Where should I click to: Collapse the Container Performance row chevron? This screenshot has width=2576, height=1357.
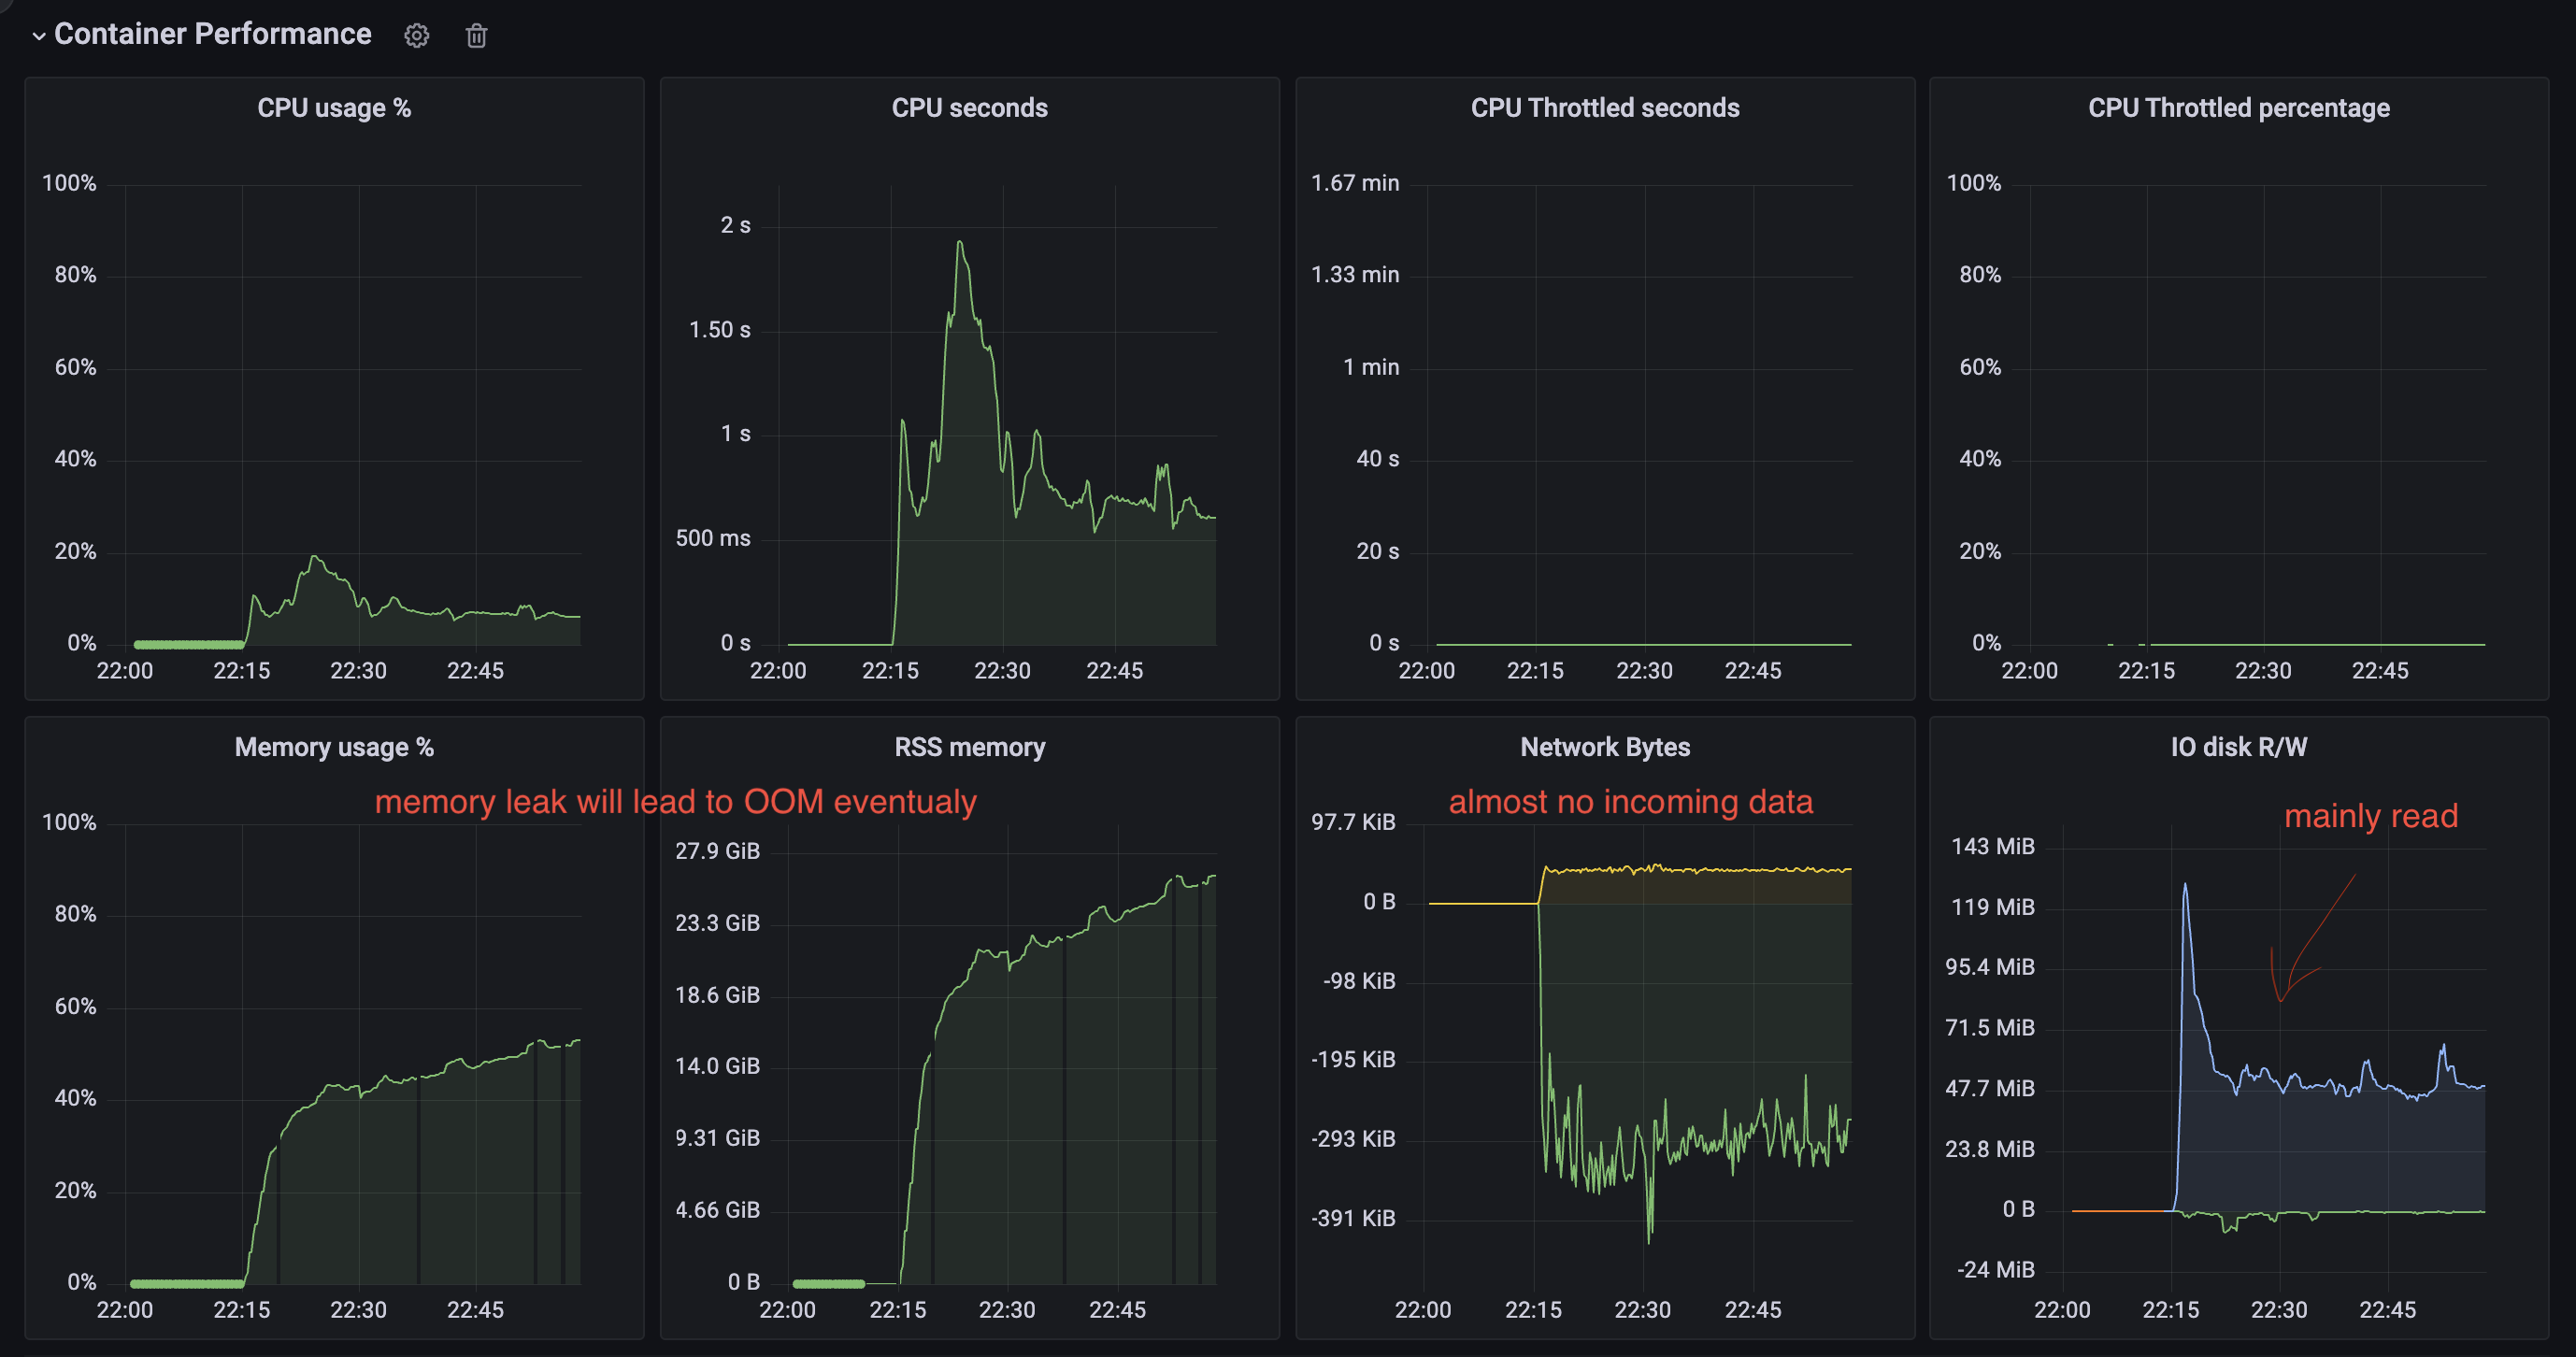pos(38,36)
